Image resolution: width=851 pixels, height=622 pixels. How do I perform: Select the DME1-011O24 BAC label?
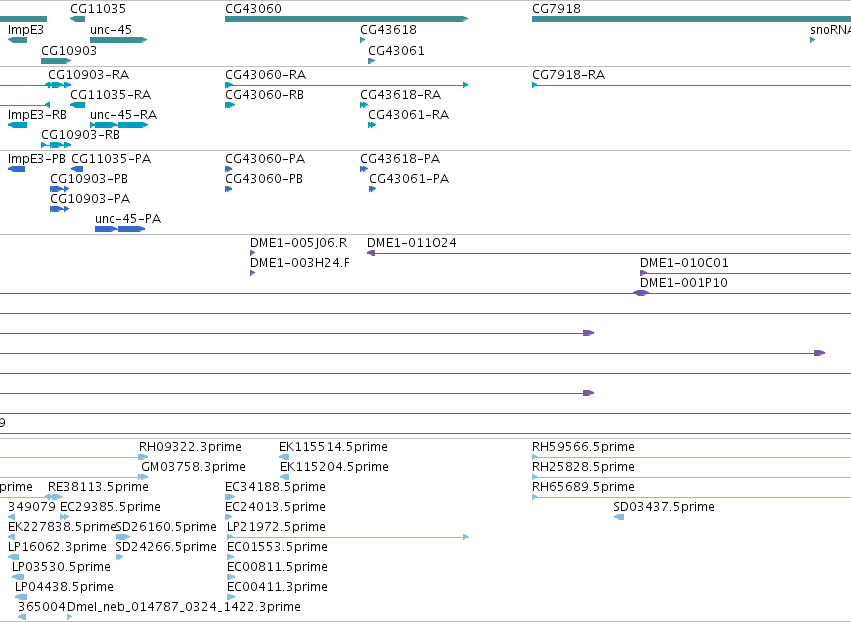click(x=412, y=243)
